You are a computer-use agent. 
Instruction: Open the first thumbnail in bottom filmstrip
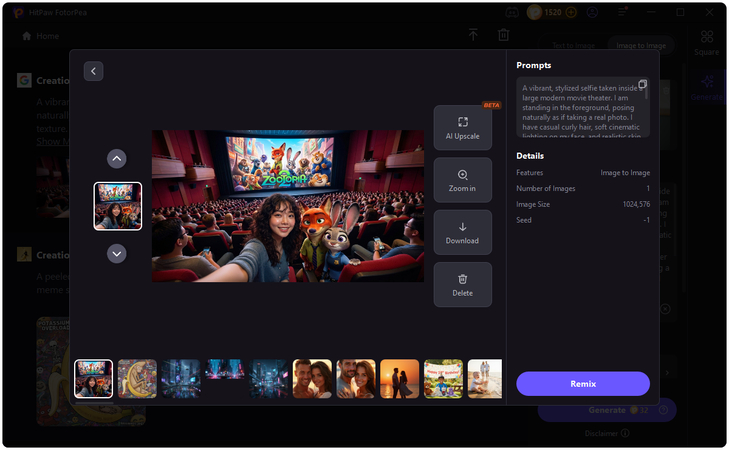94,379
